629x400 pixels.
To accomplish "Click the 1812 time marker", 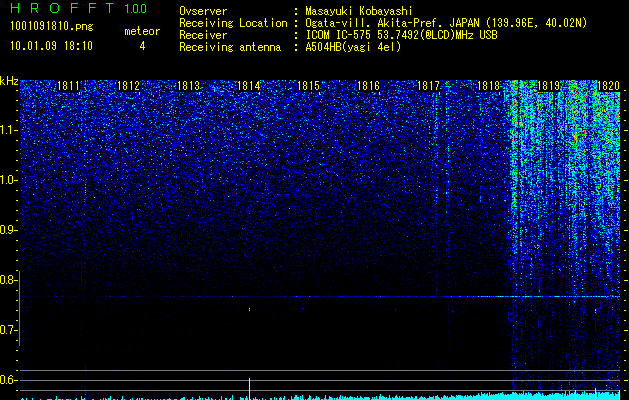I will 128,86.
